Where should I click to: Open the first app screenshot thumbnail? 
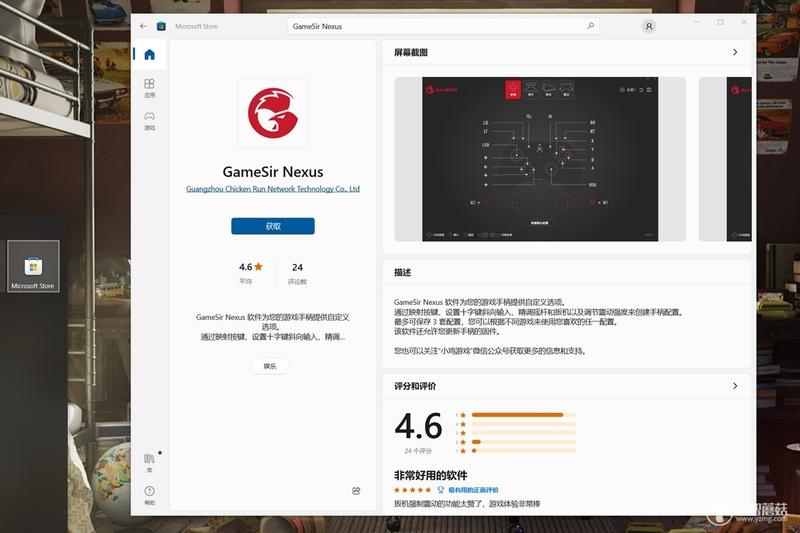(540, 159)
